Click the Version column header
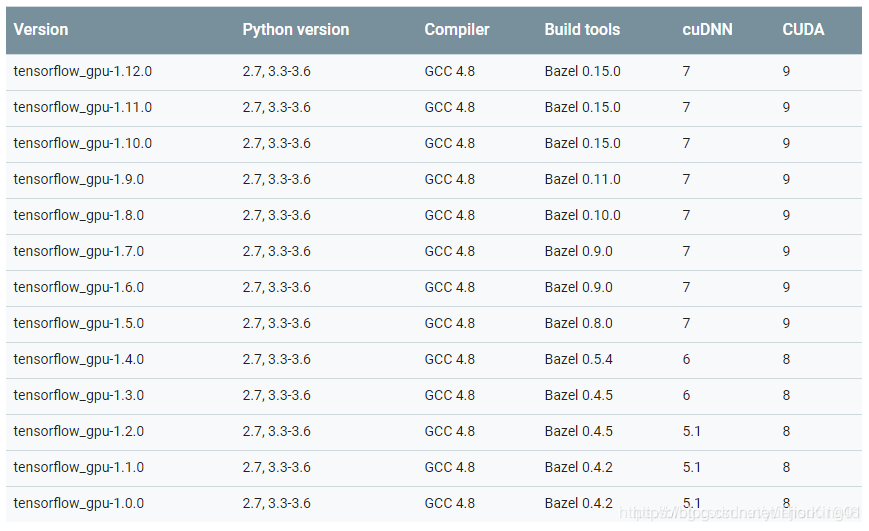 click(x=41, y=29)
